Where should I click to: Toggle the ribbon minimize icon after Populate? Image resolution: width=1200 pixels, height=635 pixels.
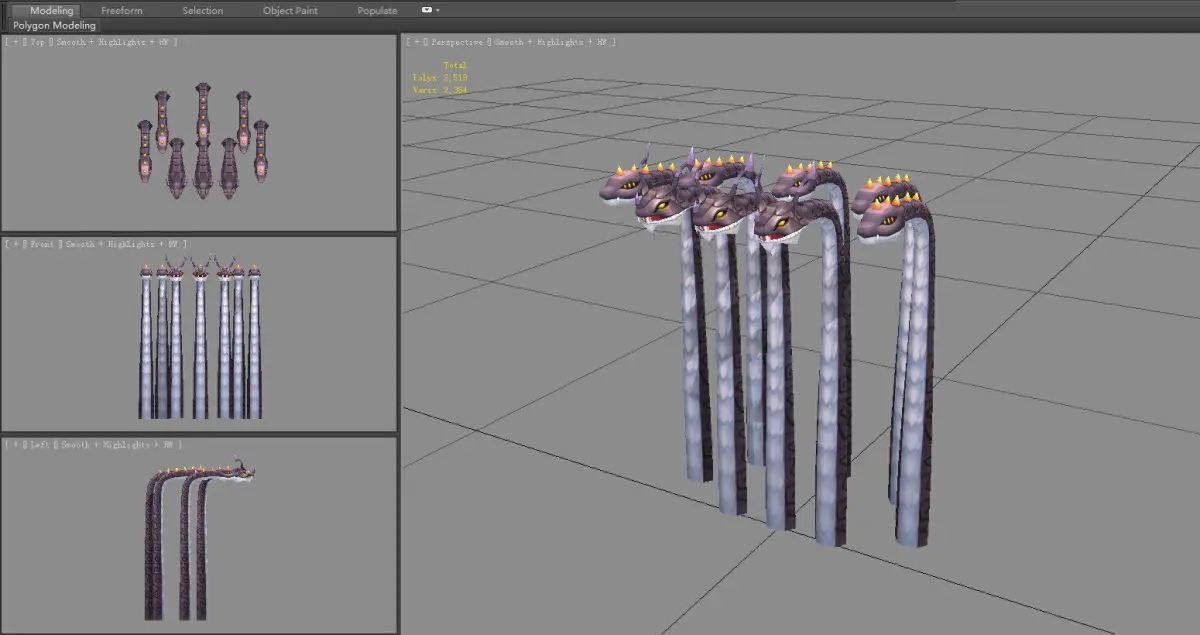(x=427, y=10)
